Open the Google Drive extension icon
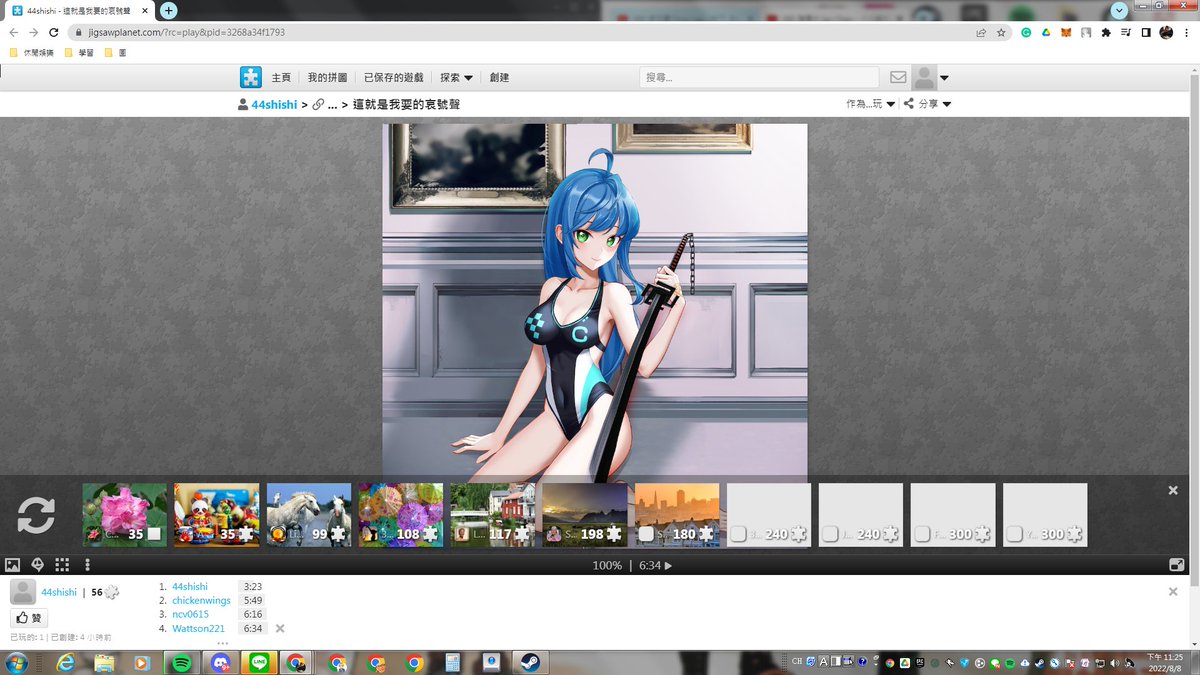 coord(1046,32)
